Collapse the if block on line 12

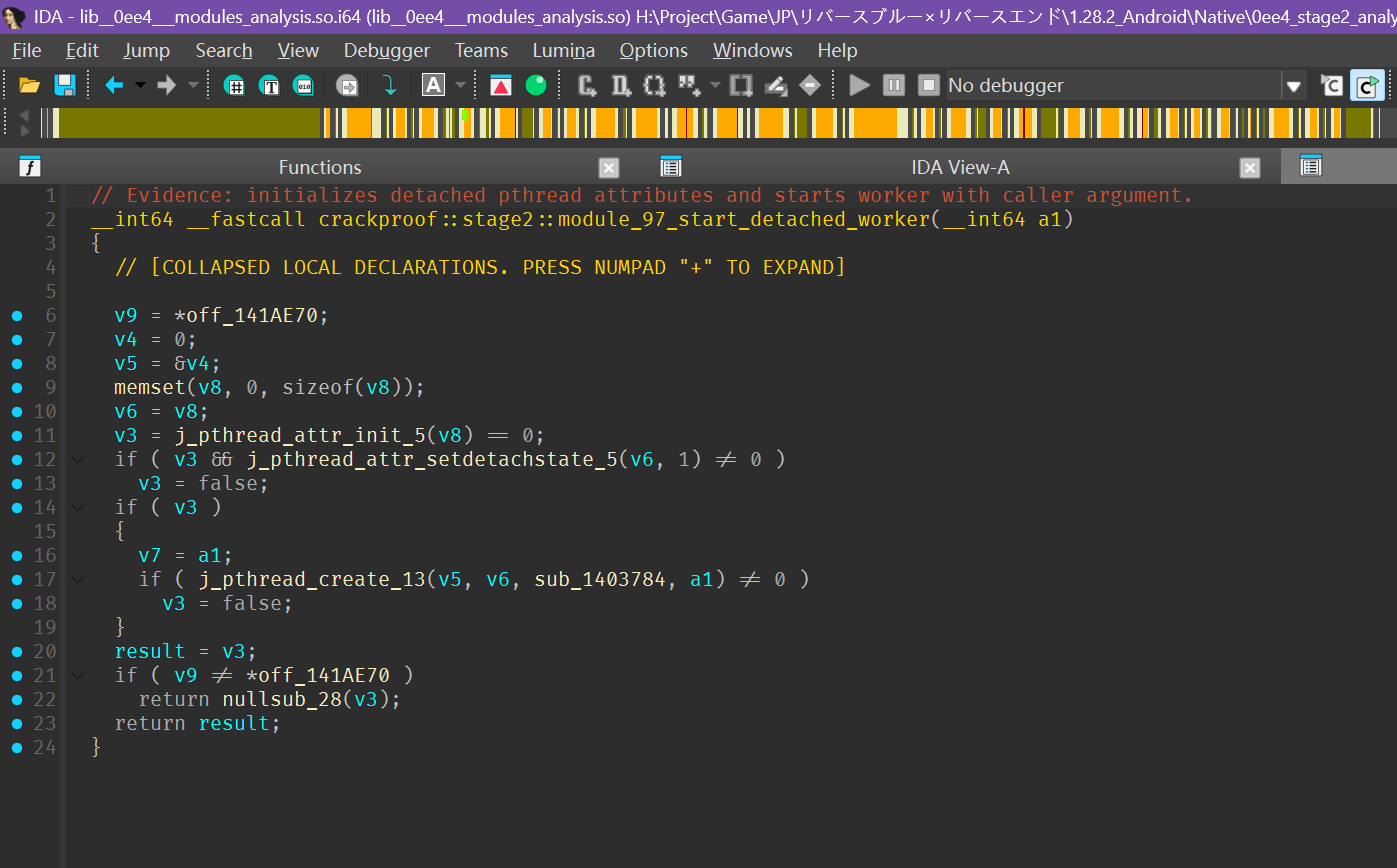tap(77, 459)
